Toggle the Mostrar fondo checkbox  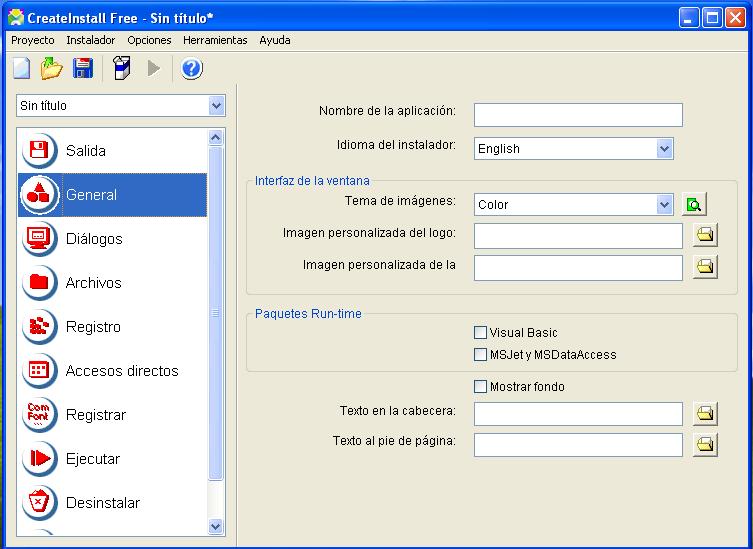(x=480, y=387)
